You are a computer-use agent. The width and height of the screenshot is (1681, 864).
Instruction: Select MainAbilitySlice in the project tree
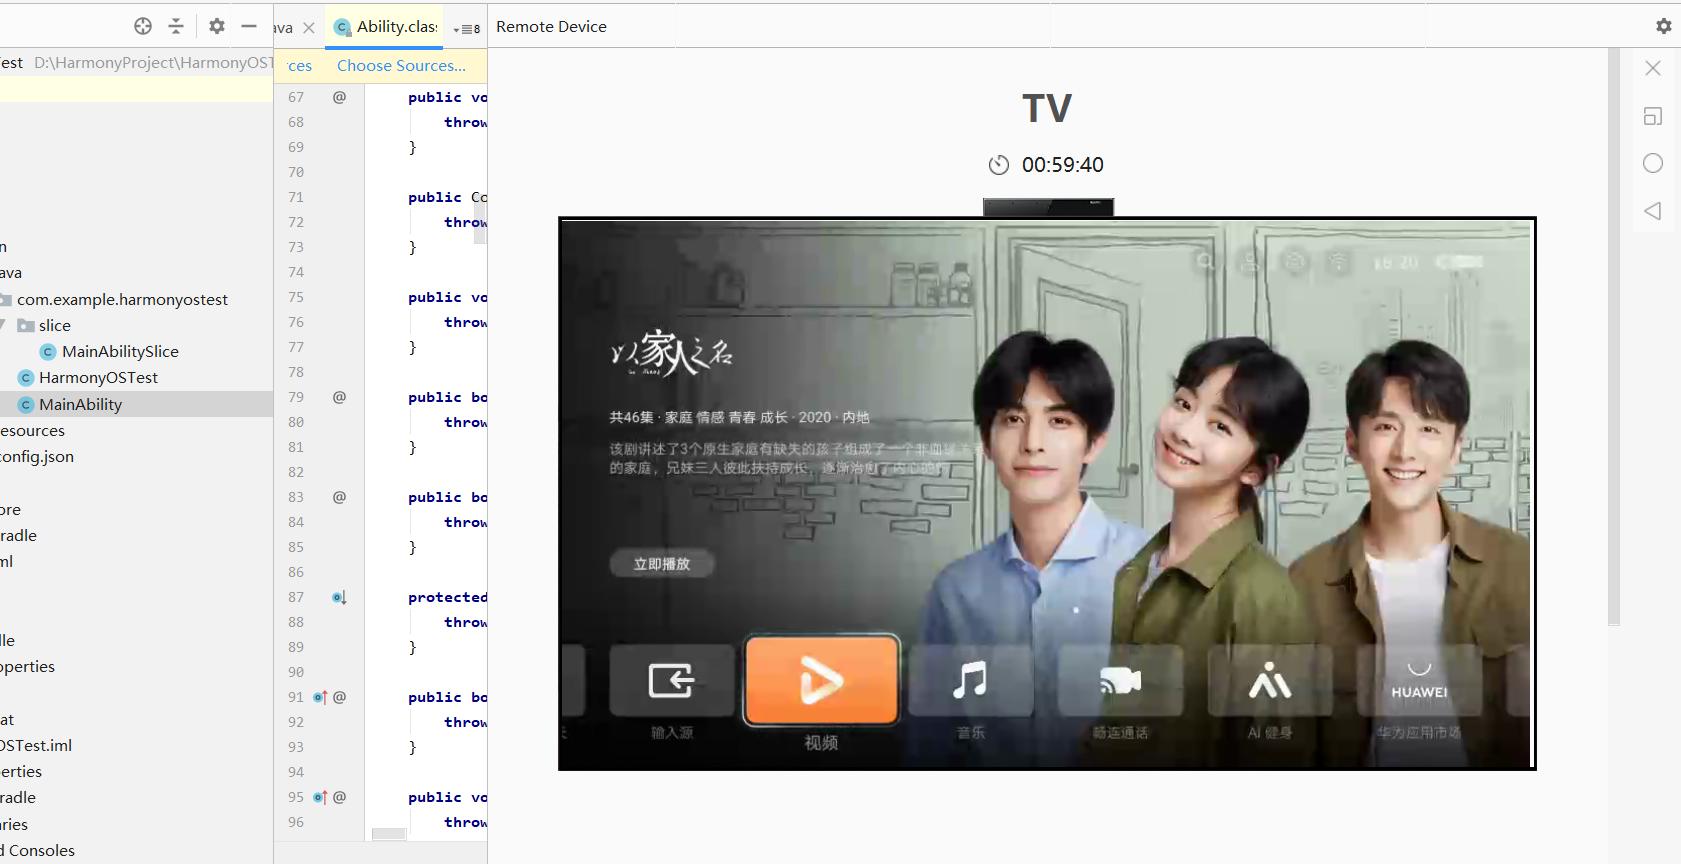(119, 352)
